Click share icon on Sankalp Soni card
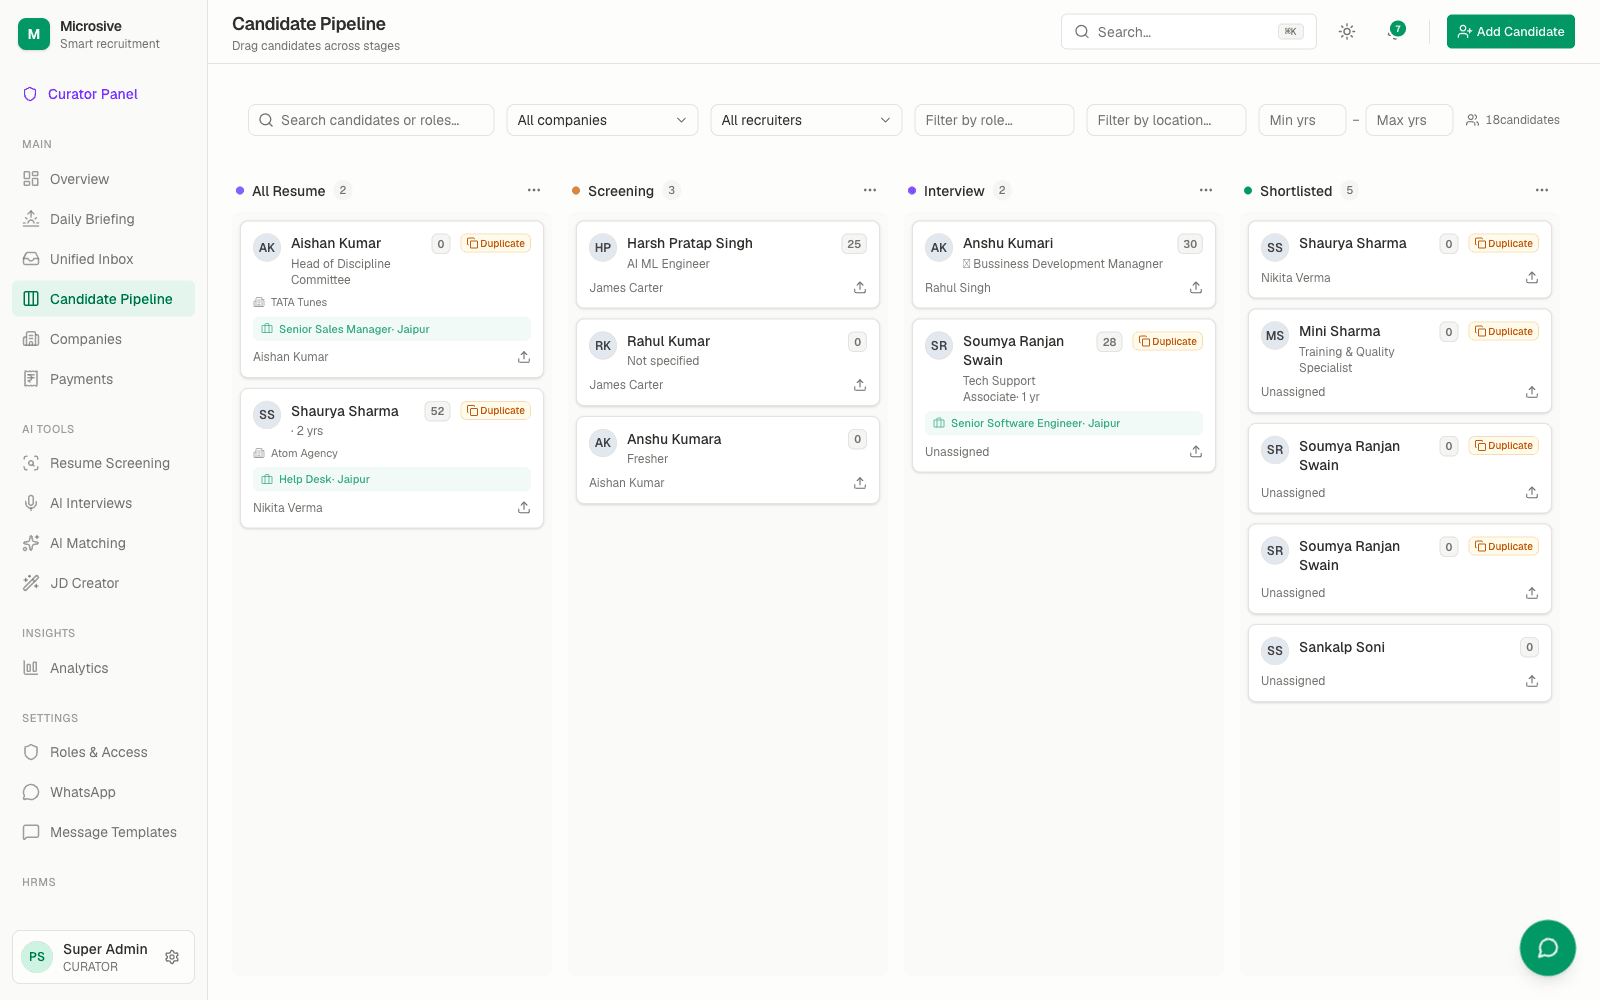1600x1000 pixels. click(x=1532, y=681)
